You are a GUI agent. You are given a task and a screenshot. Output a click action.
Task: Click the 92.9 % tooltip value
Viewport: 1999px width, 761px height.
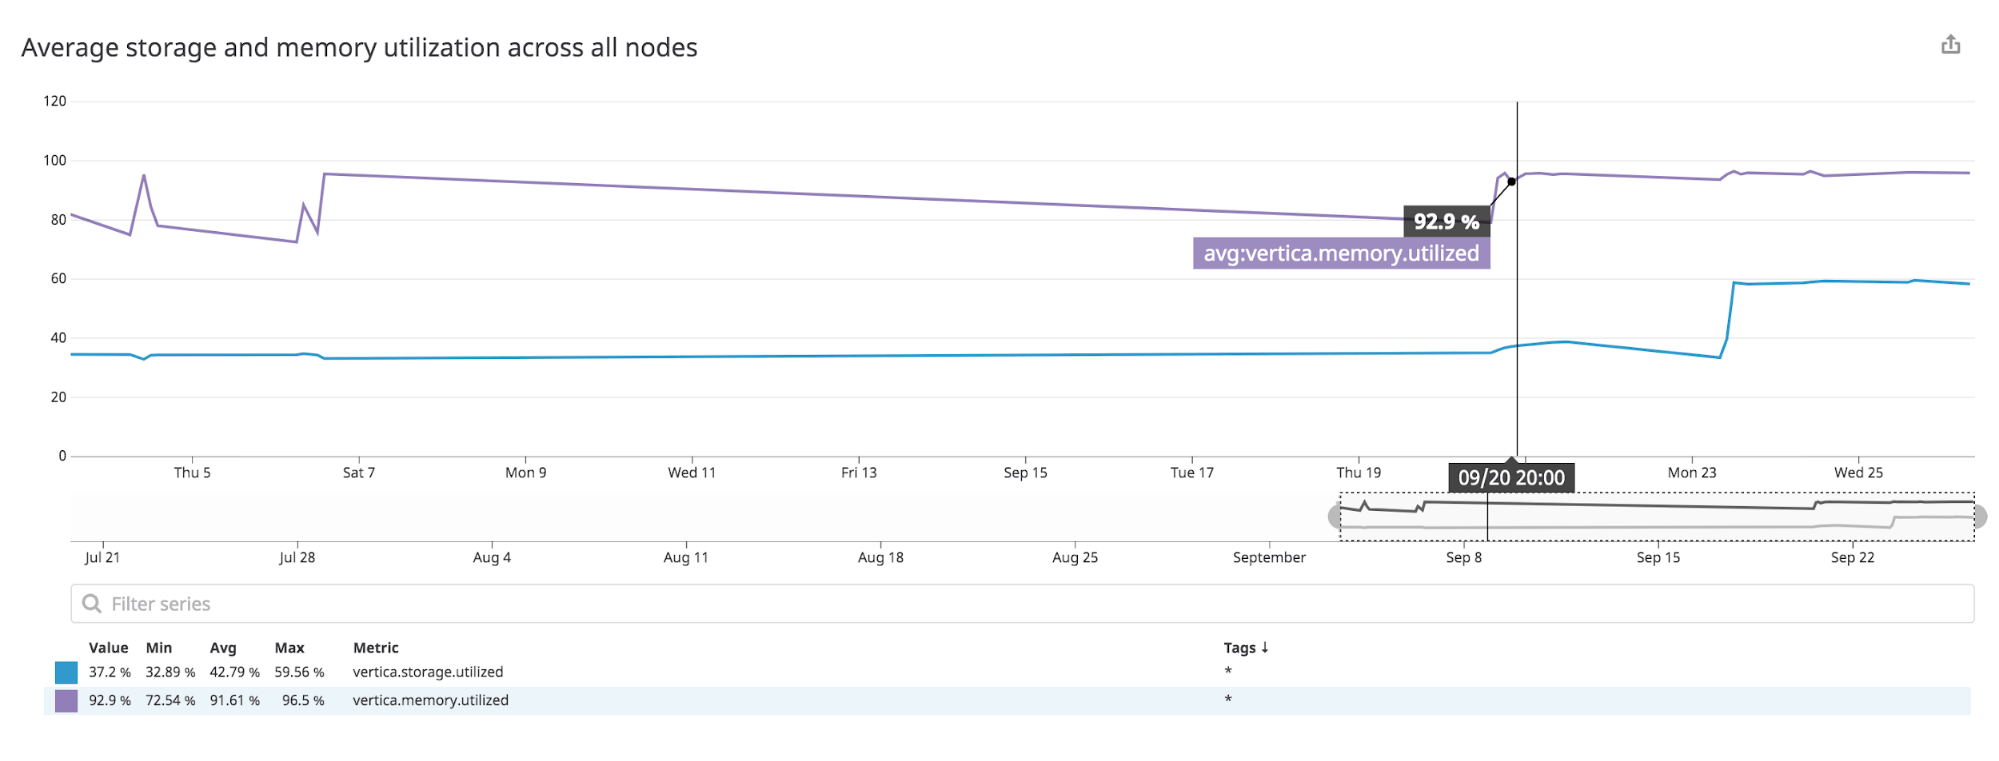[x=1446, y=222]
